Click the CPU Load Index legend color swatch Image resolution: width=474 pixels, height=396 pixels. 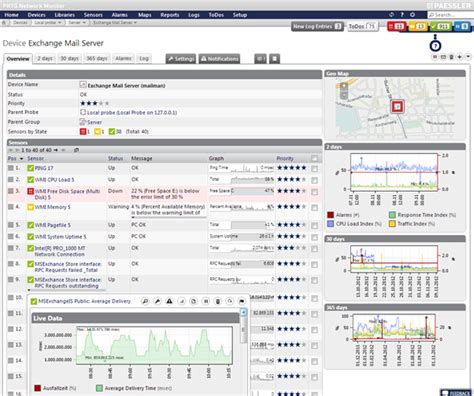point(330,224)
